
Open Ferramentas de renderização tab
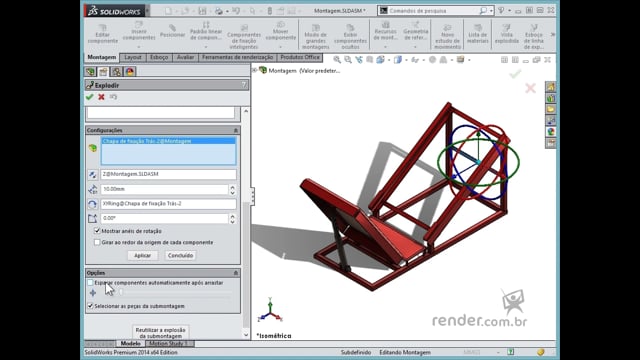point(237,58)
